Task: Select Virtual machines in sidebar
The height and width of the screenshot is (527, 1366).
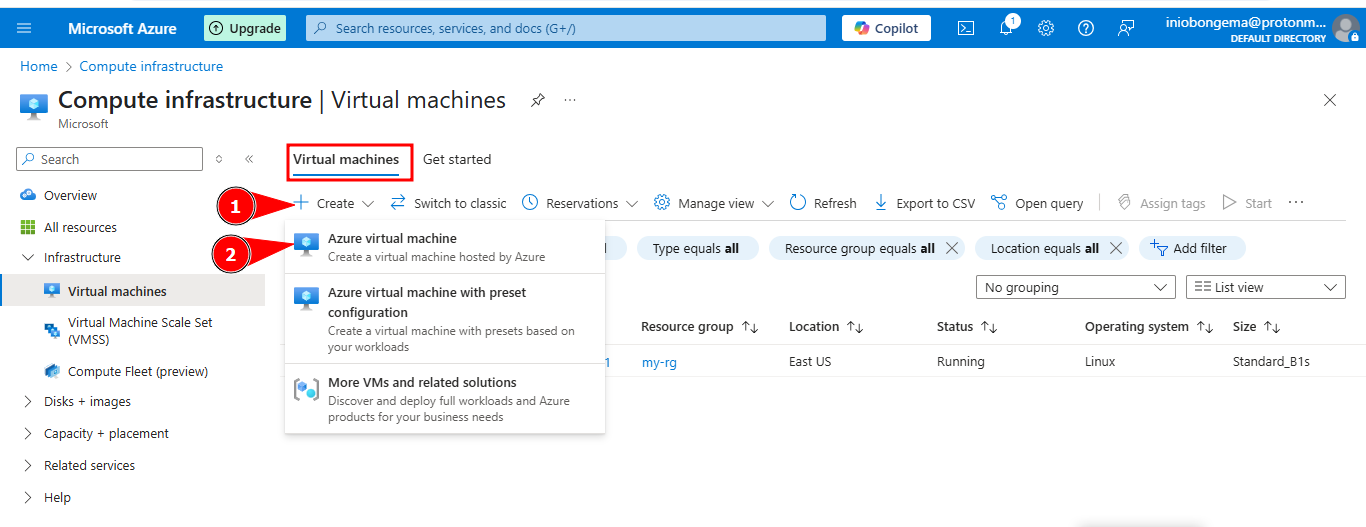Action: (133, 291)
